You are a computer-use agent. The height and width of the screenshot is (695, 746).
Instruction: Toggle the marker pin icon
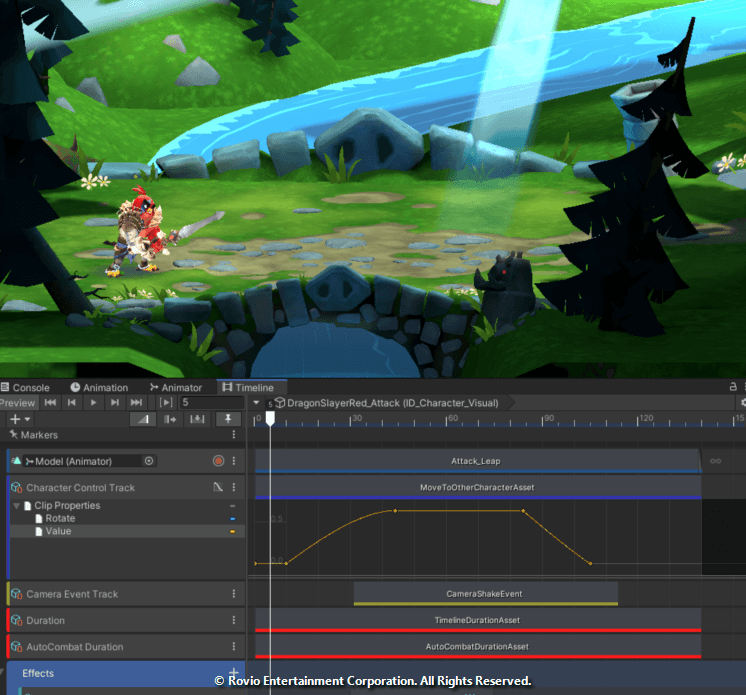pyautogui.click(x=229, y=419)
